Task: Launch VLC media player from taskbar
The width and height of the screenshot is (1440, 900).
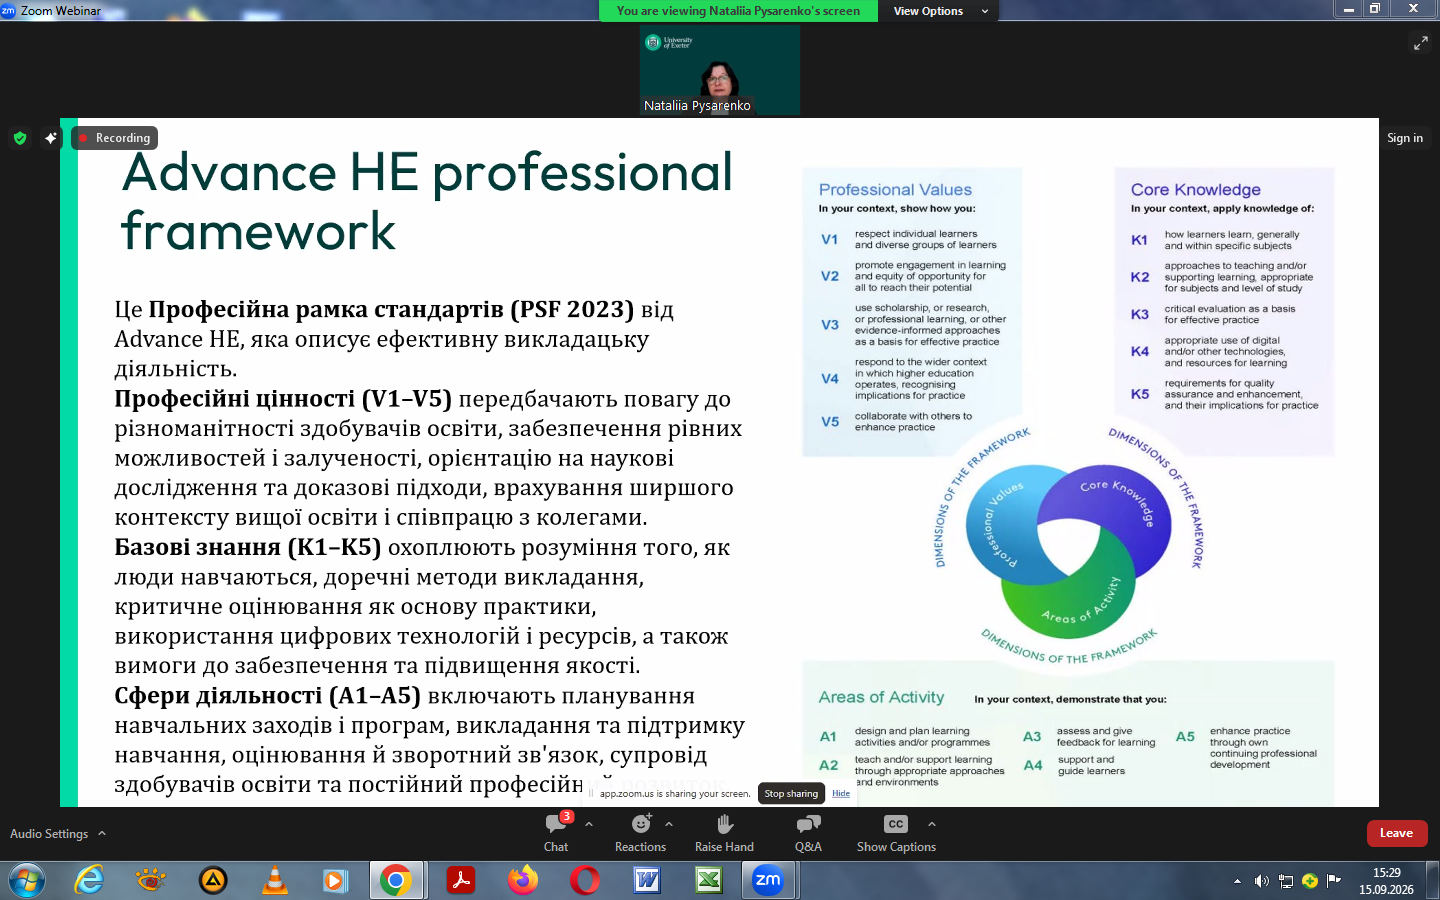Action: click(275, 880)
